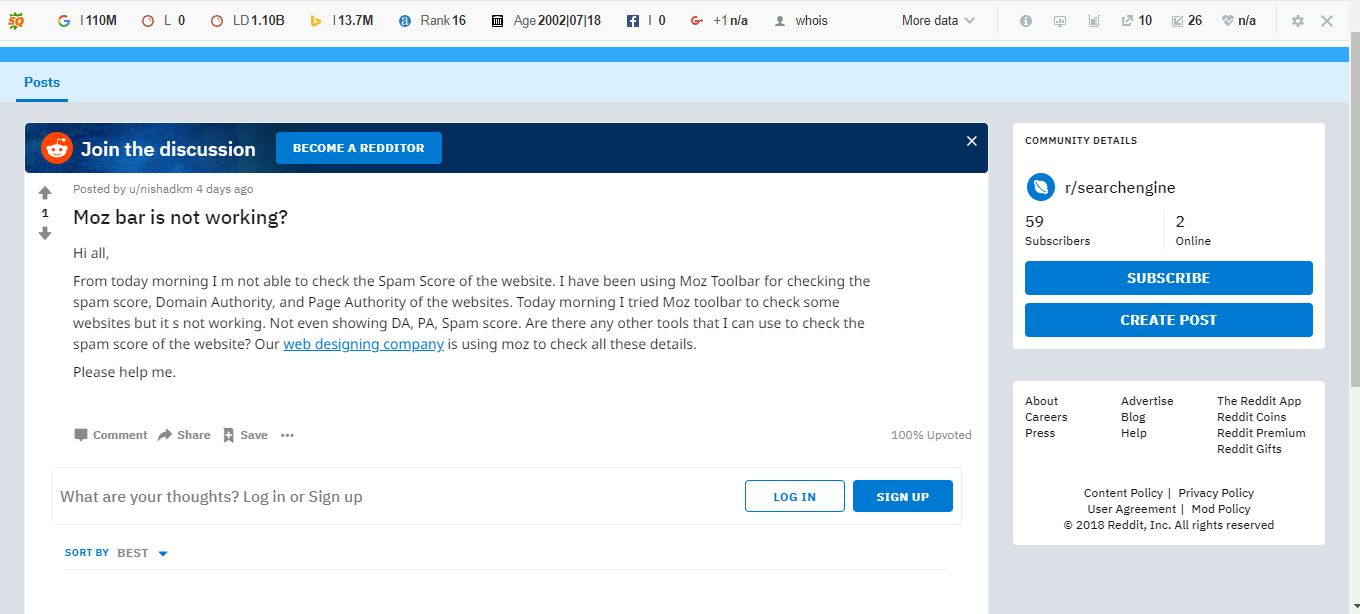The width and height of the screenshot is (1360, 614).
Task: Click r/searchengine community icon
Action: (1040, 187)
